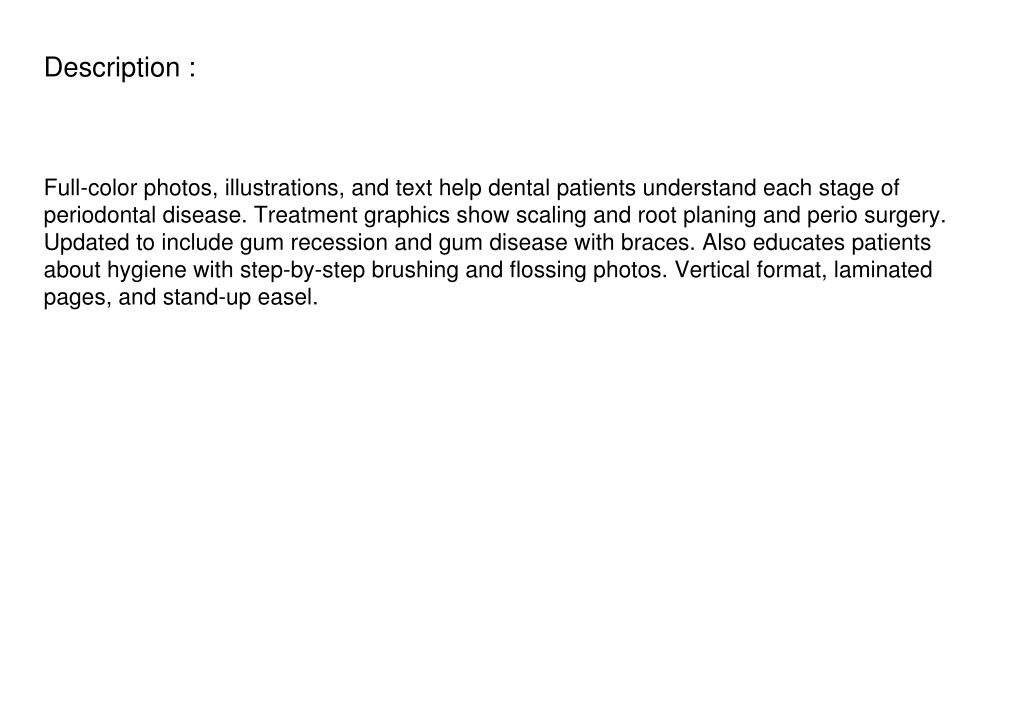Click the word 'Updated' at line start
This screenshot has height=723, width=1024.
[86, 243]
